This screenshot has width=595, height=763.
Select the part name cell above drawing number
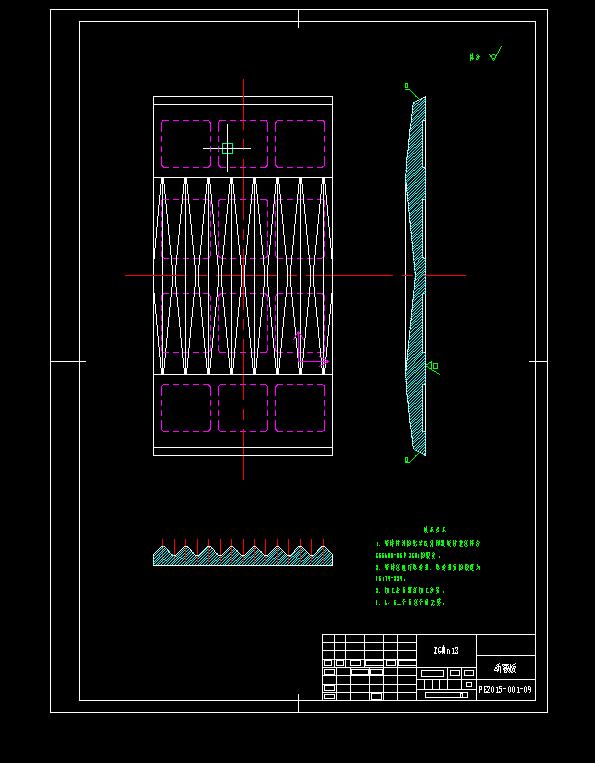[505, 668]
